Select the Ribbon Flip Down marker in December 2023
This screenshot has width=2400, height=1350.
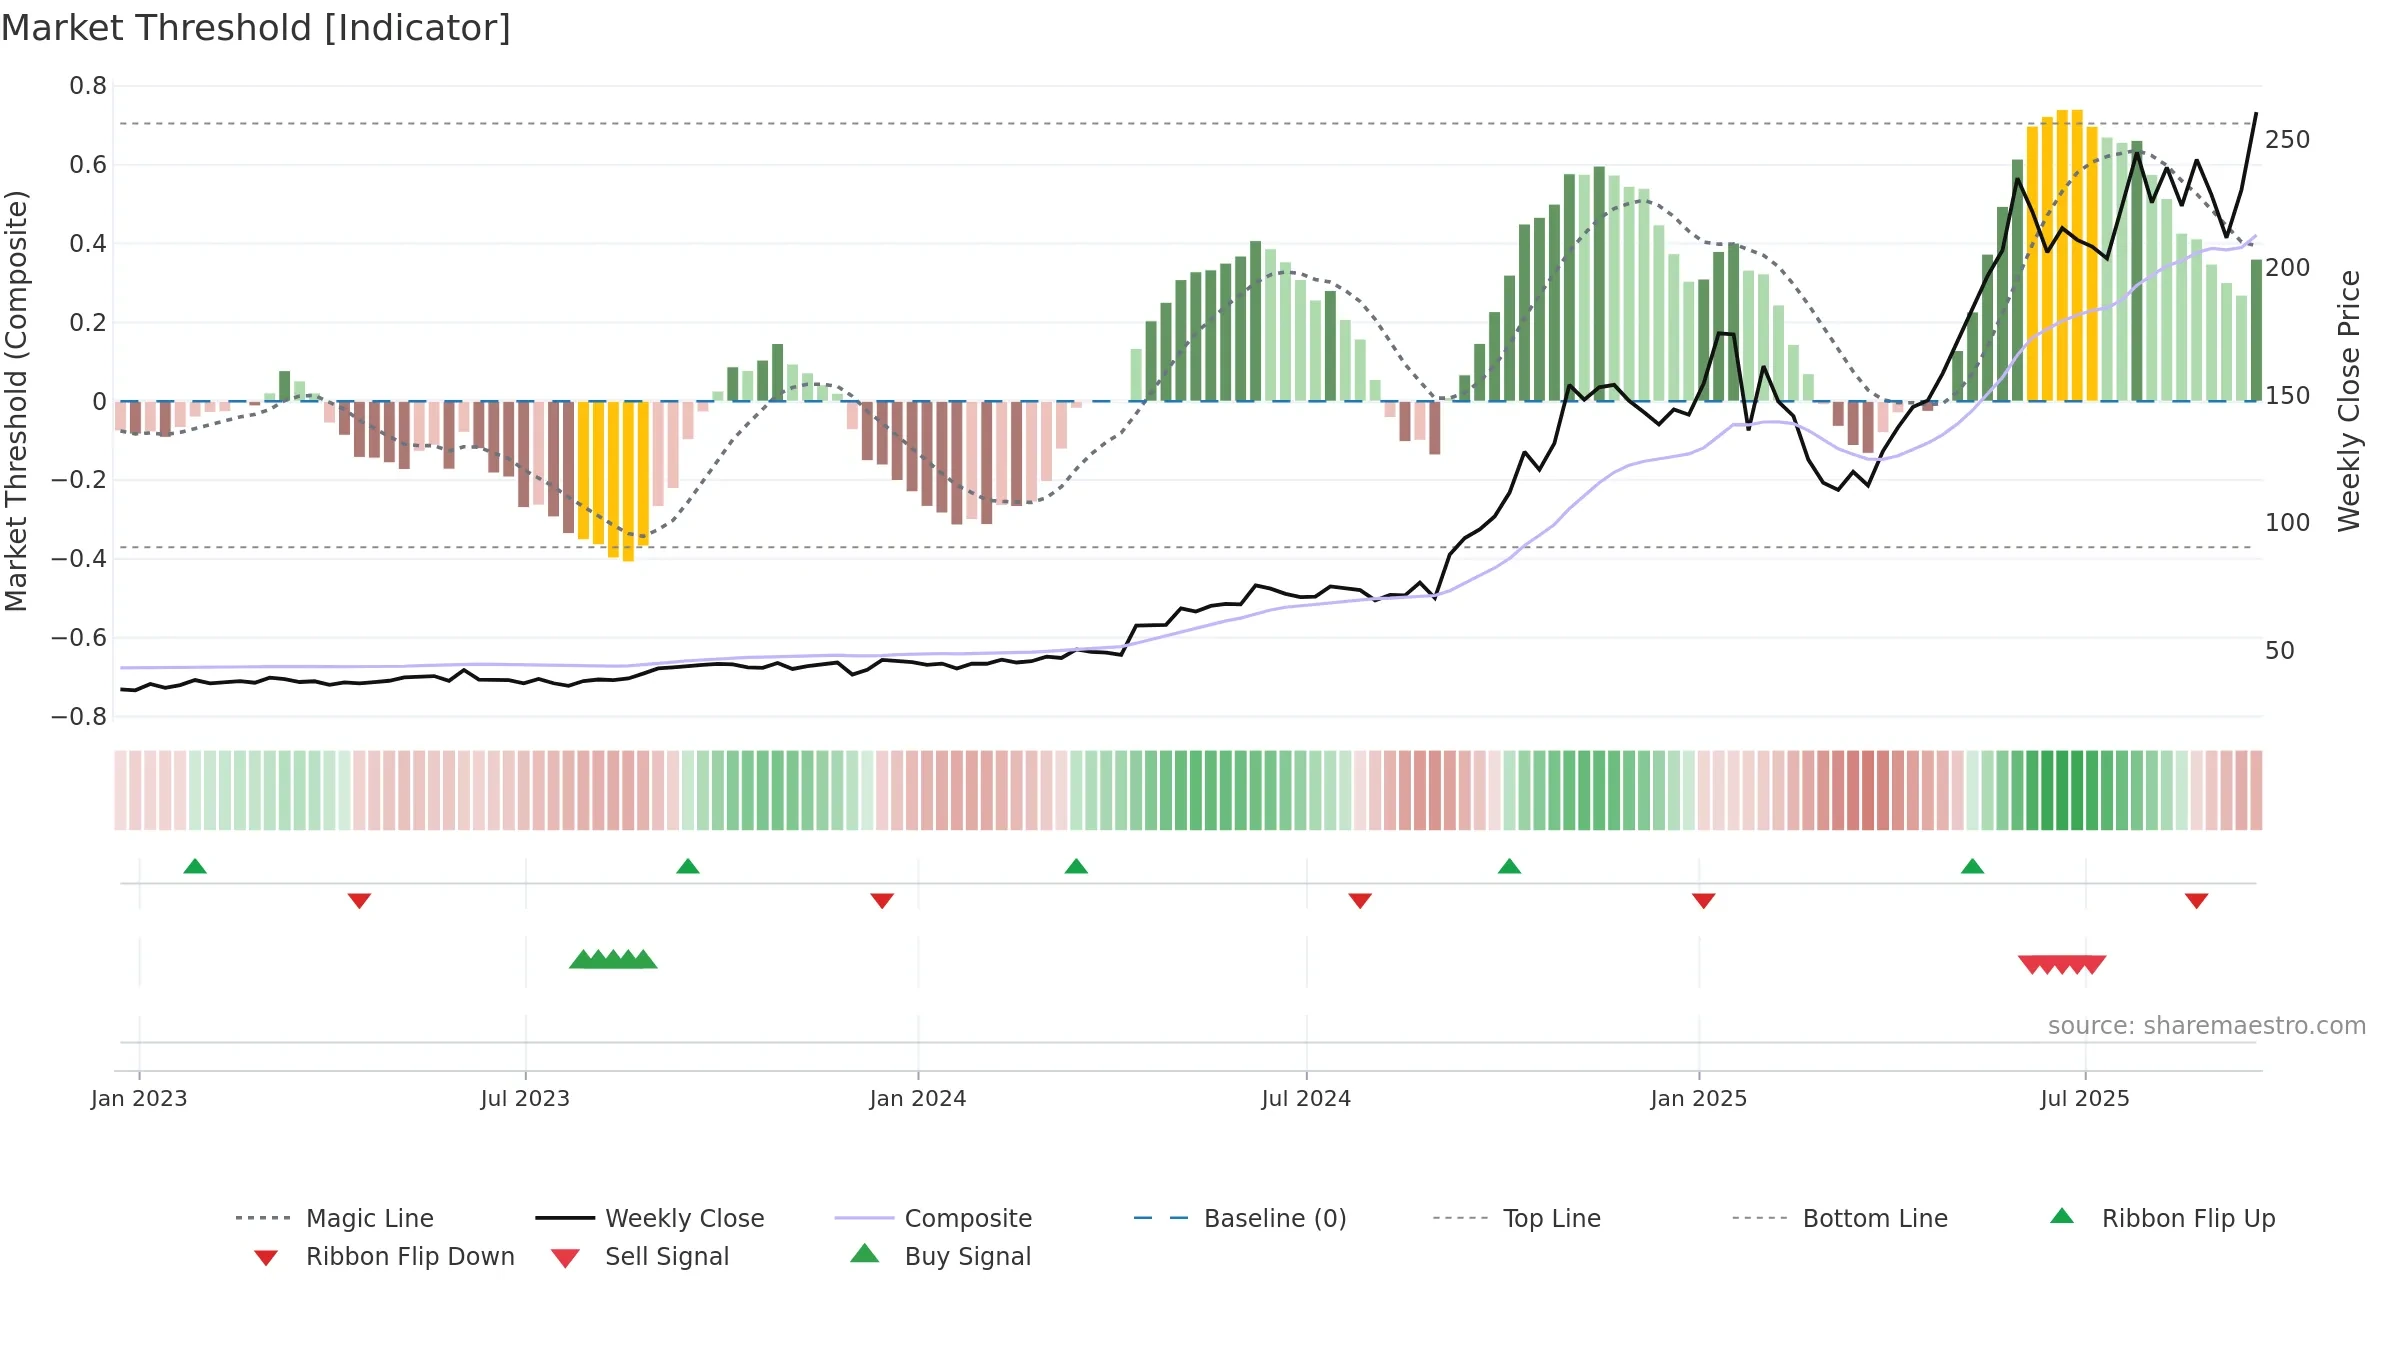pyautogui.click(x=882, y=901)
